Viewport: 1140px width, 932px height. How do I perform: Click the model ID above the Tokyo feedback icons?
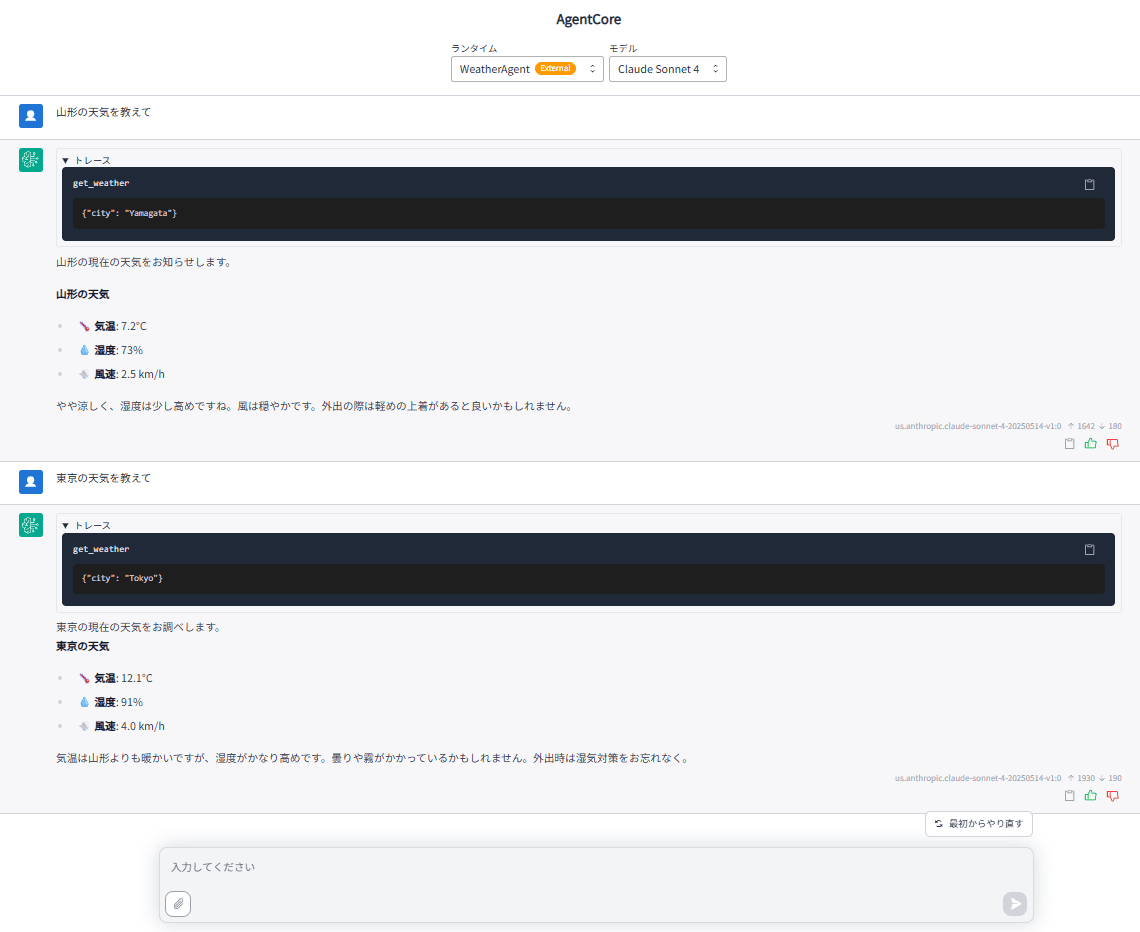point(977,778)
